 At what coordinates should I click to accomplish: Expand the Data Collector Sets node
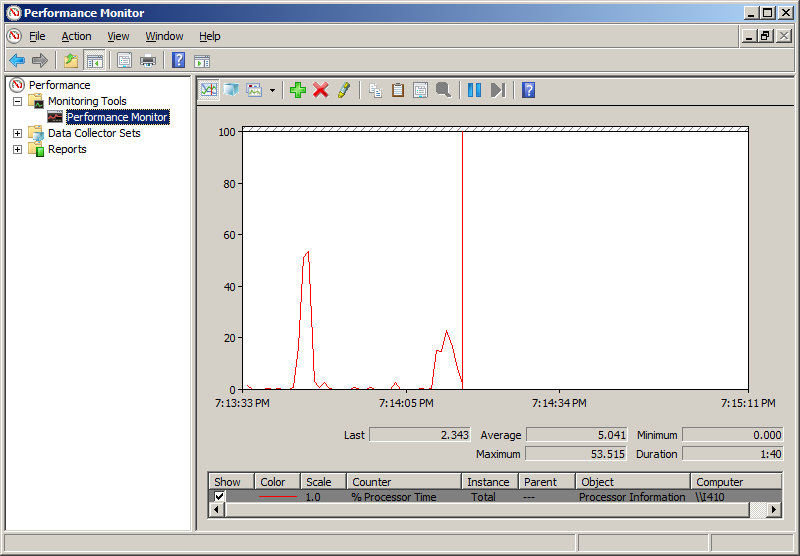[x=17, y=133]
